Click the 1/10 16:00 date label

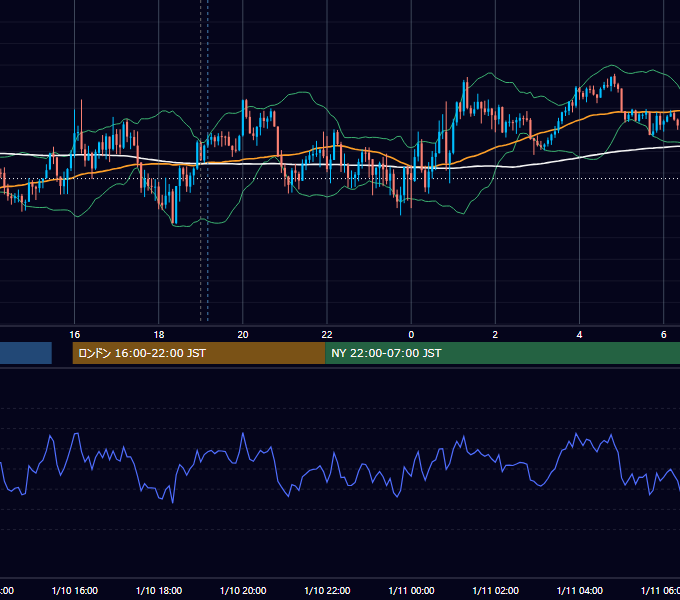tap(75, 590)
